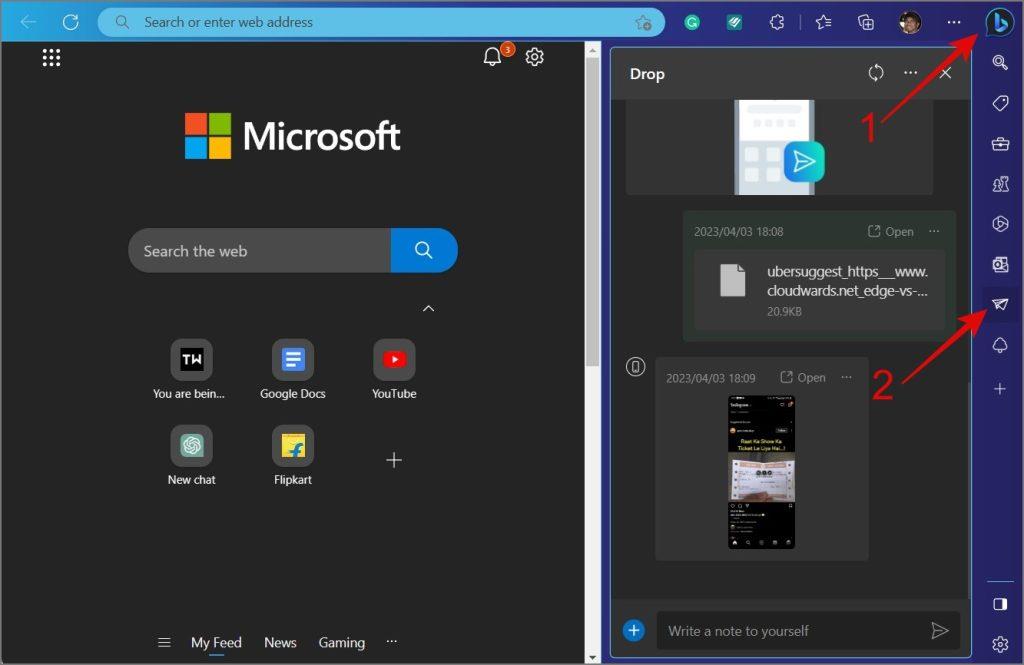Screen dimensions: 1024x665
Task: Open Drop panel more options menu
Action: (910, 73)
